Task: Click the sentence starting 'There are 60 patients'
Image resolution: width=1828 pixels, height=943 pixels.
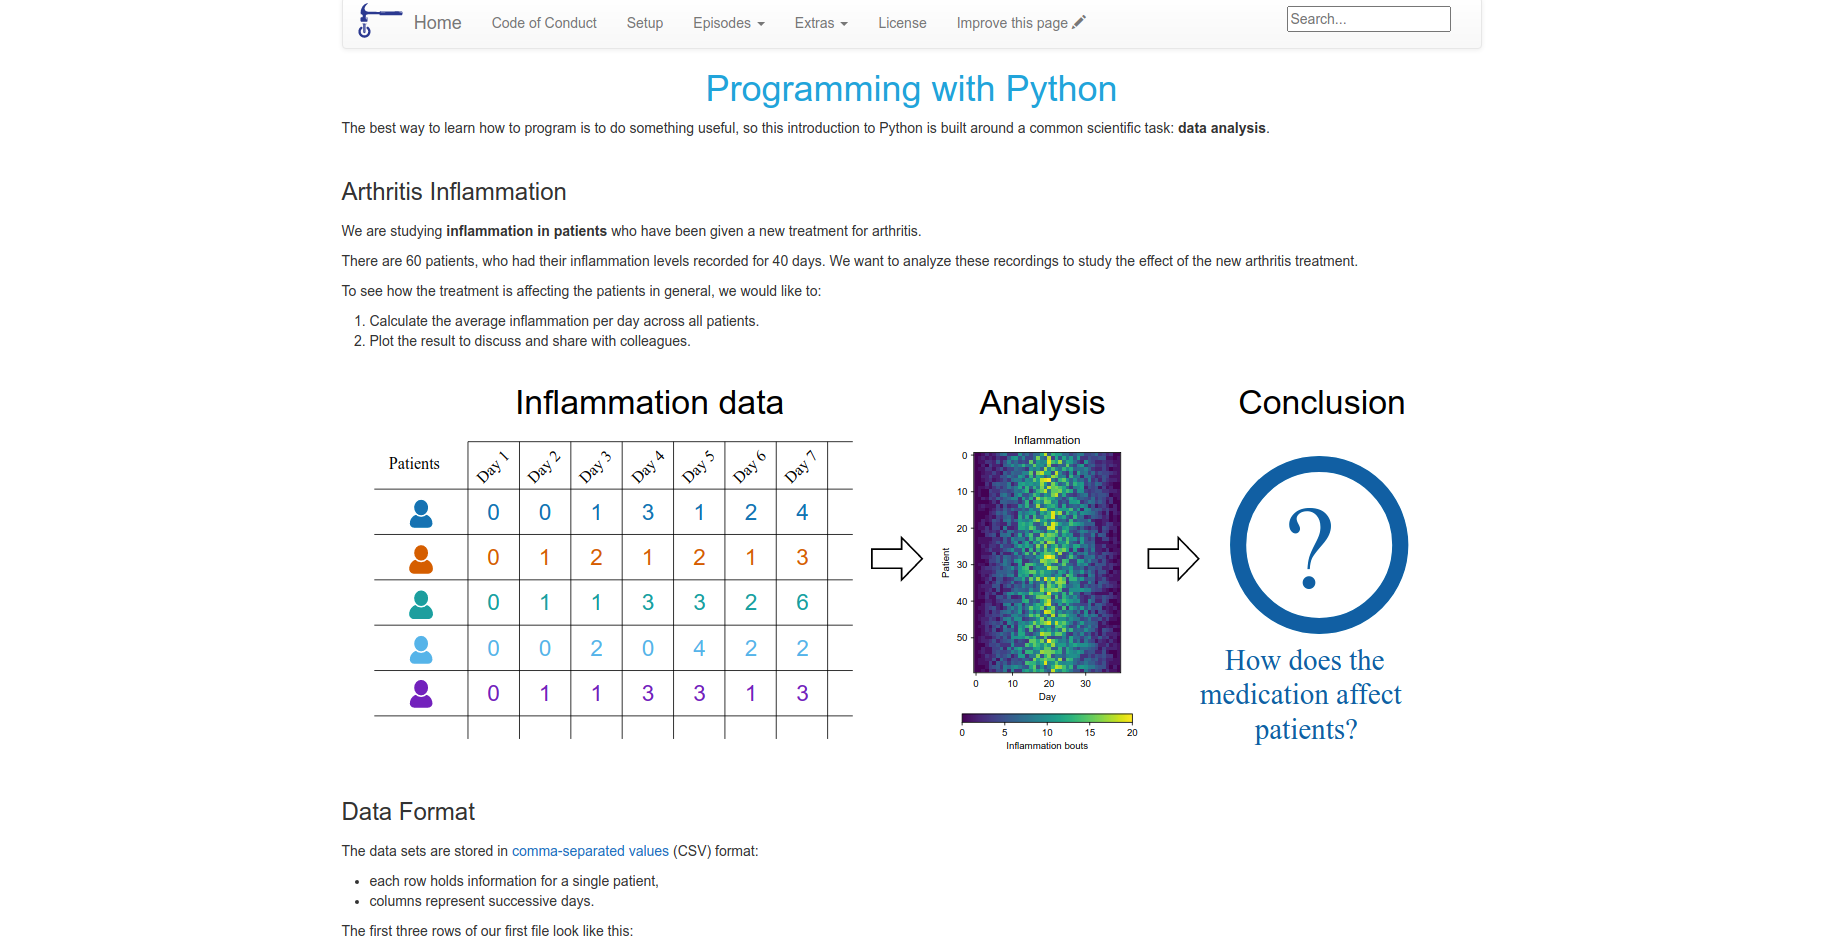Action: [849, 261]
